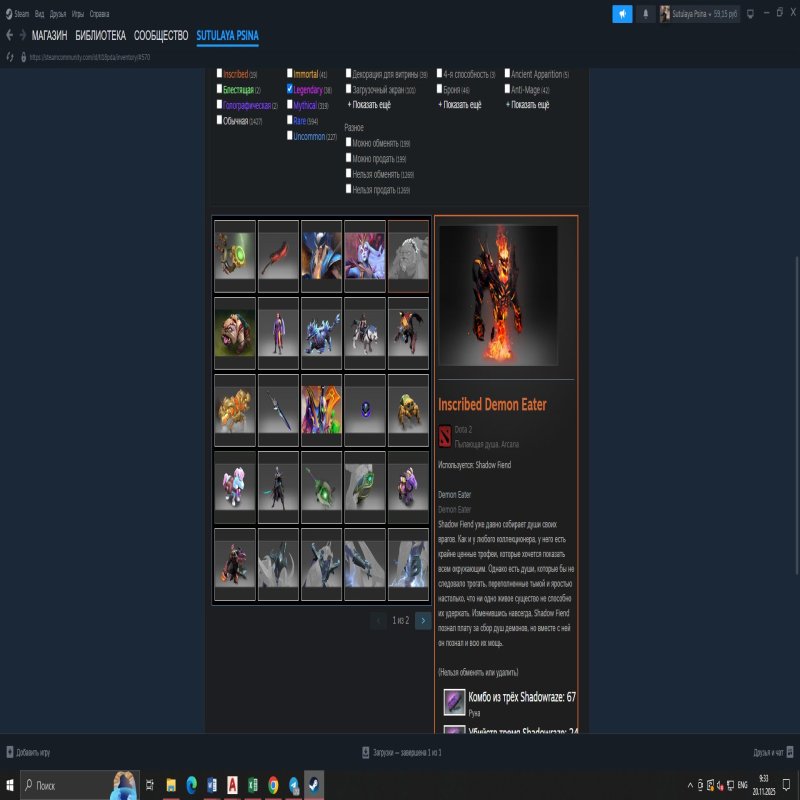Image resolution: width=800 pixels, height=800 pixels.
Task: Uncheck the Legendary rarity filter
Action: coord(289,86)
